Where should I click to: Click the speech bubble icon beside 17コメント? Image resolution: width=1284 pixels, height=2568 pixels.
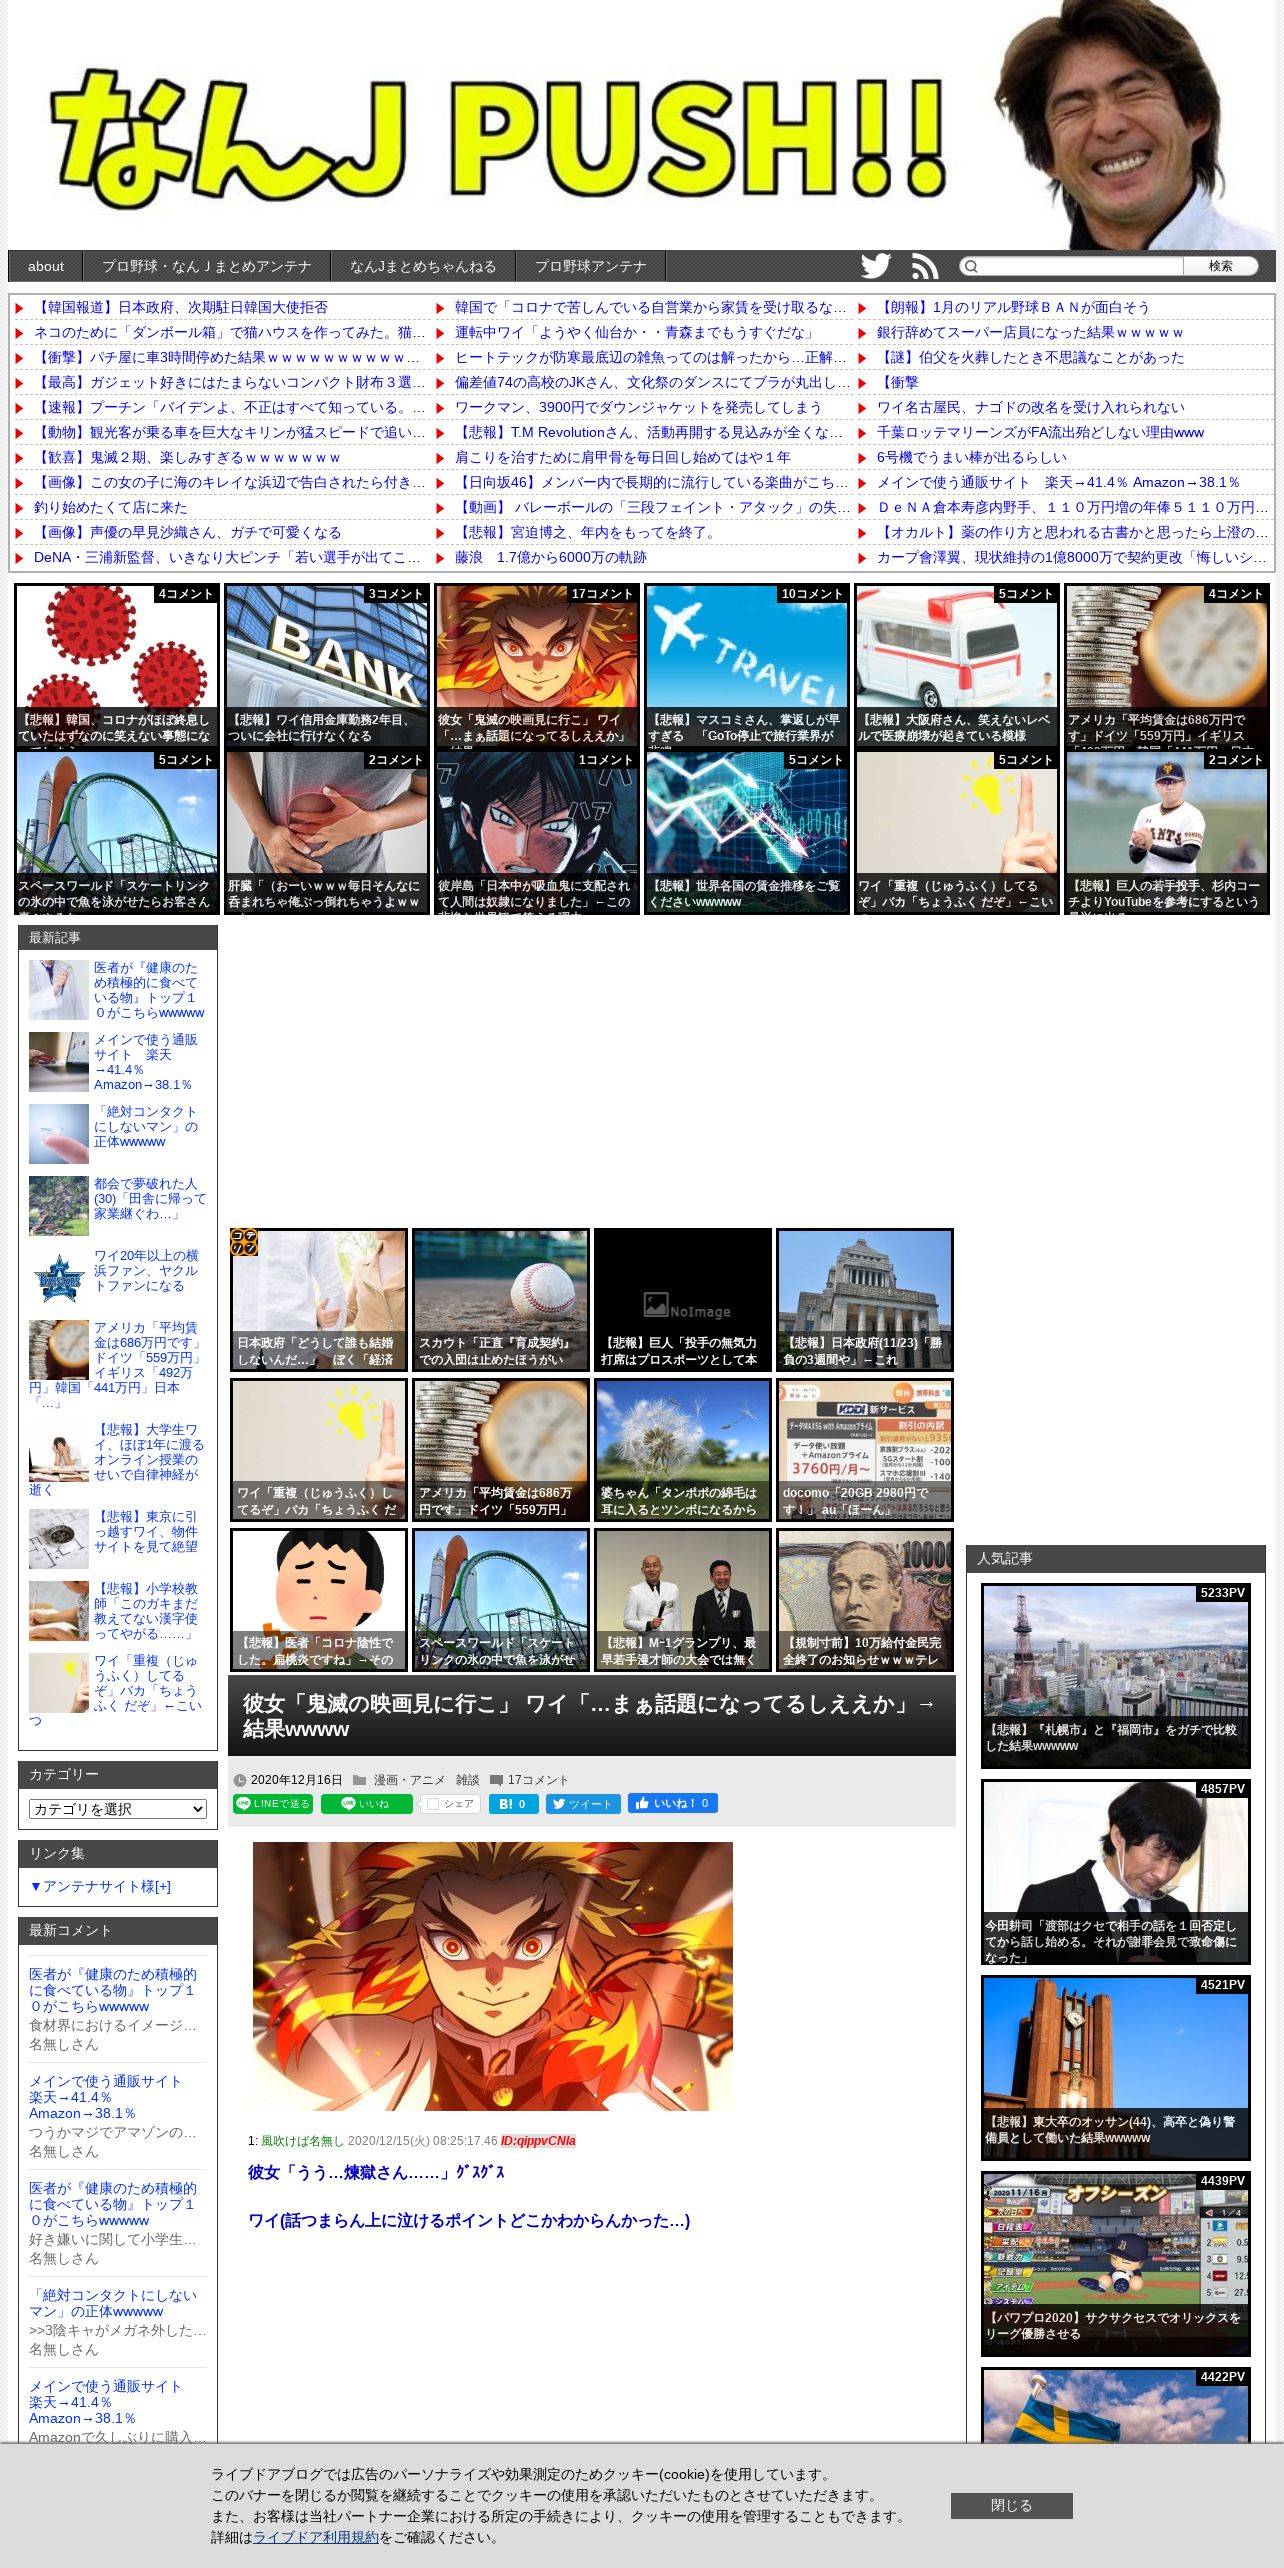pyautogui.click(x=496, y=1780)
